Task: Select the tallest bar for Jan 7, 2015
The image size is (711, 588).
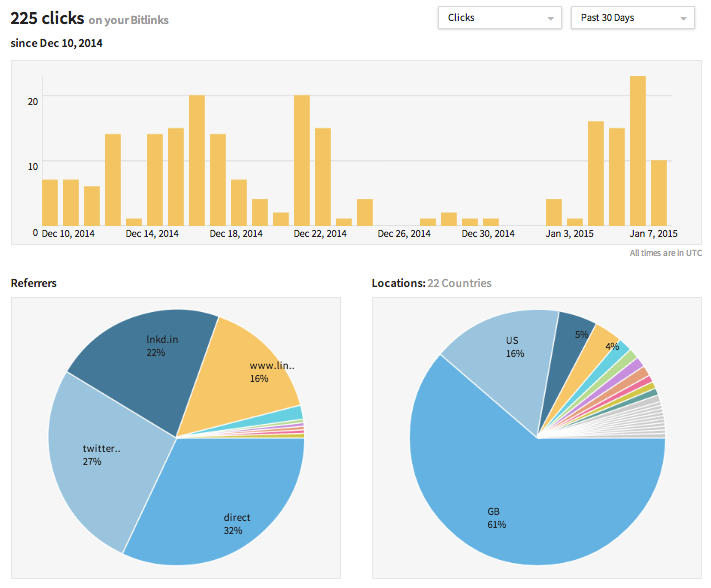Action: tap(638, 151)
